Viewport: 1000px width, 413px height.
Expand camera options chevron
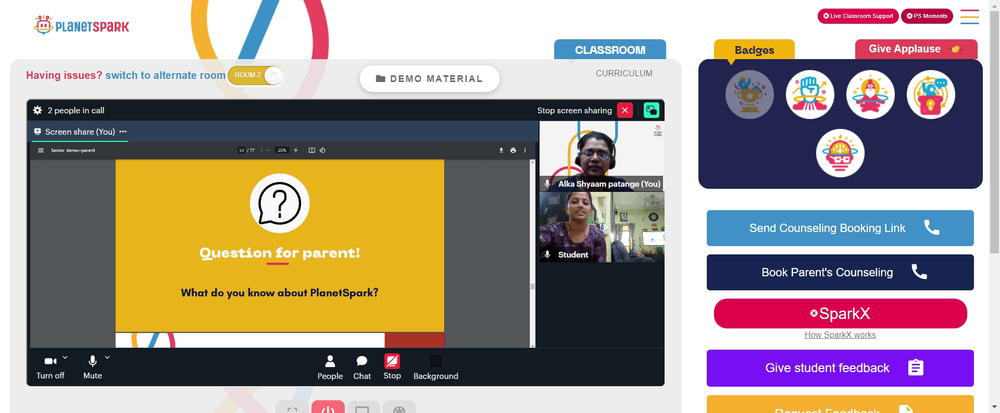[x=65, y=357]
